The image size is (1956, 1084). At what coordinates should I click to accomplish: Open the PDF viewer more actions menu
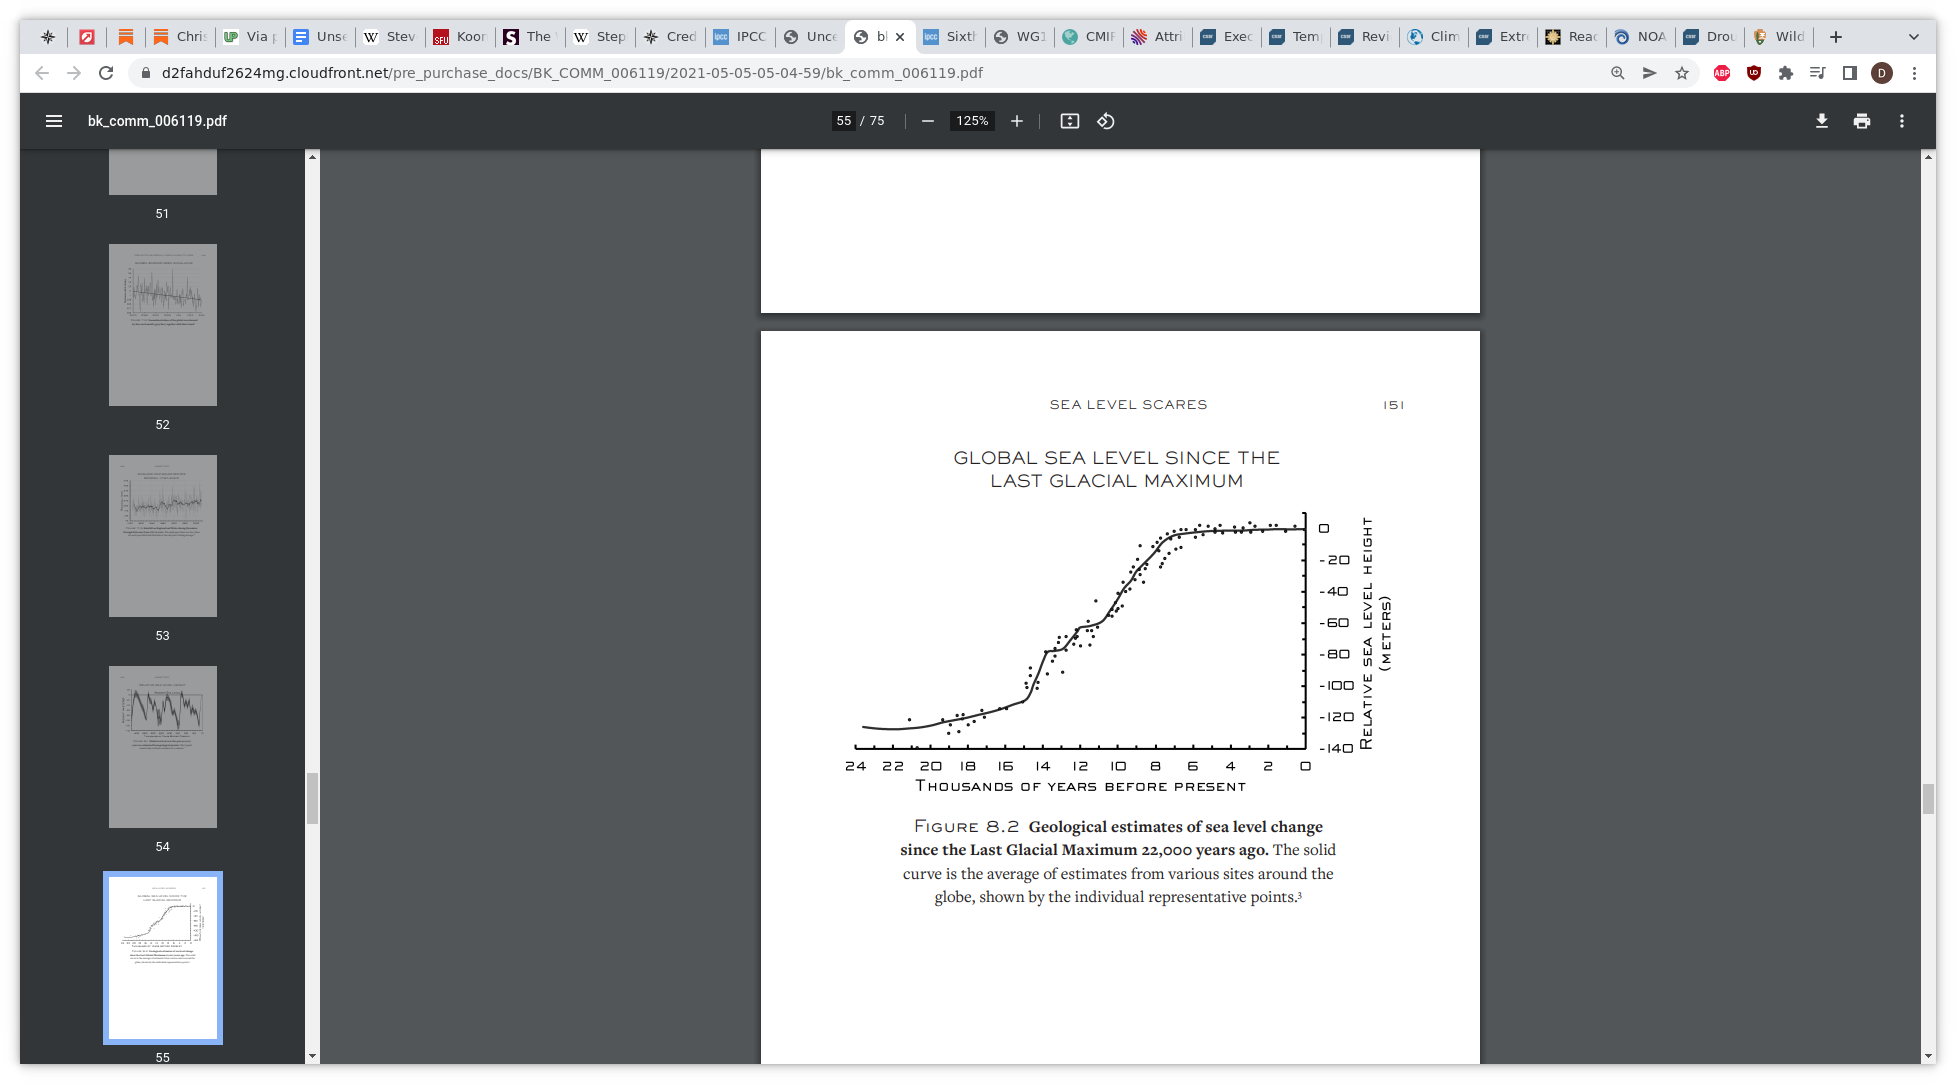click(1902, 121)
